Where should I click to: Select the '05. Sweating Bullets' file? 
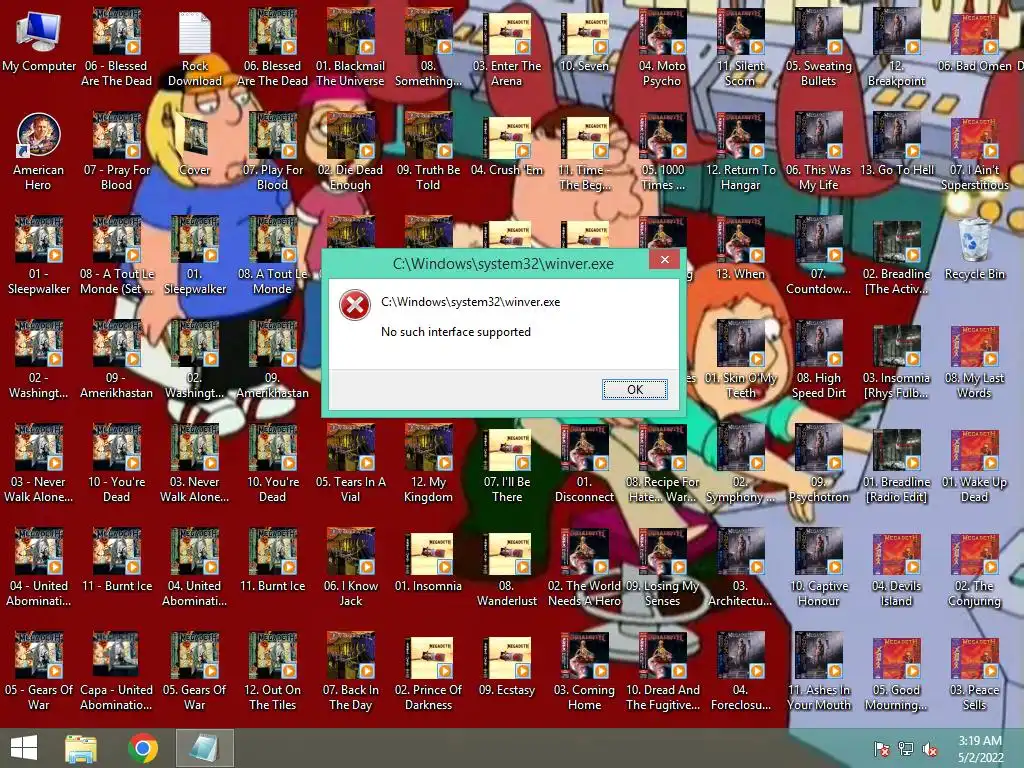[x=818, y=49]
